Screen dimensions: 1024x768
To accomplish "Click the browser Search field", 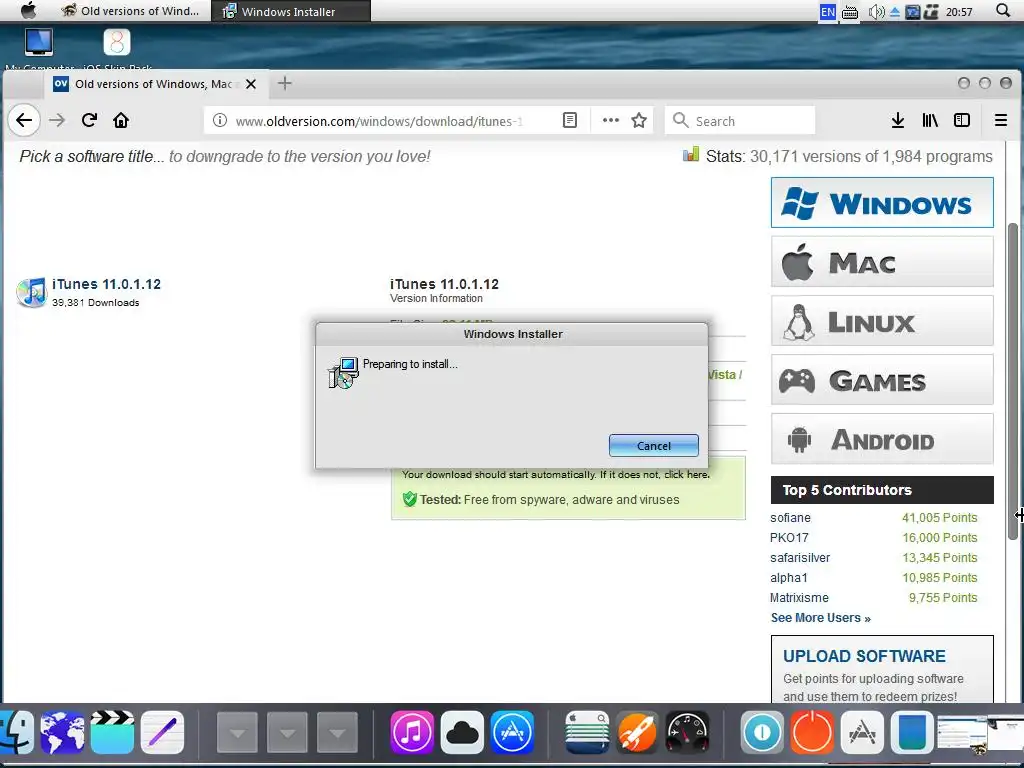I will [x=740, y=121].
